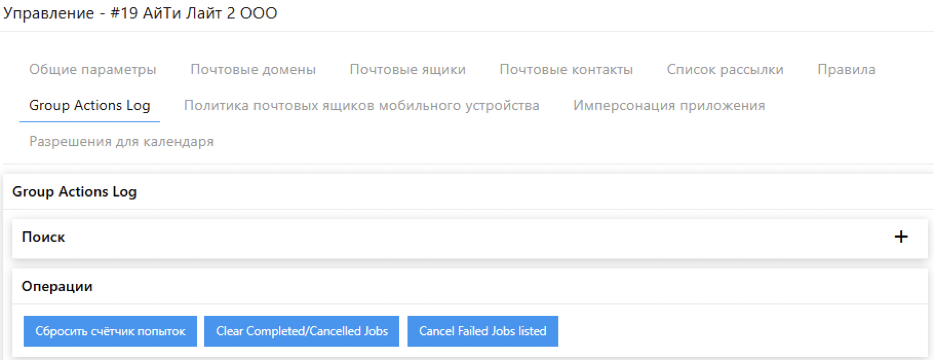Open the Список рассылки tab

pyautogui.click(x=725, y=70)
